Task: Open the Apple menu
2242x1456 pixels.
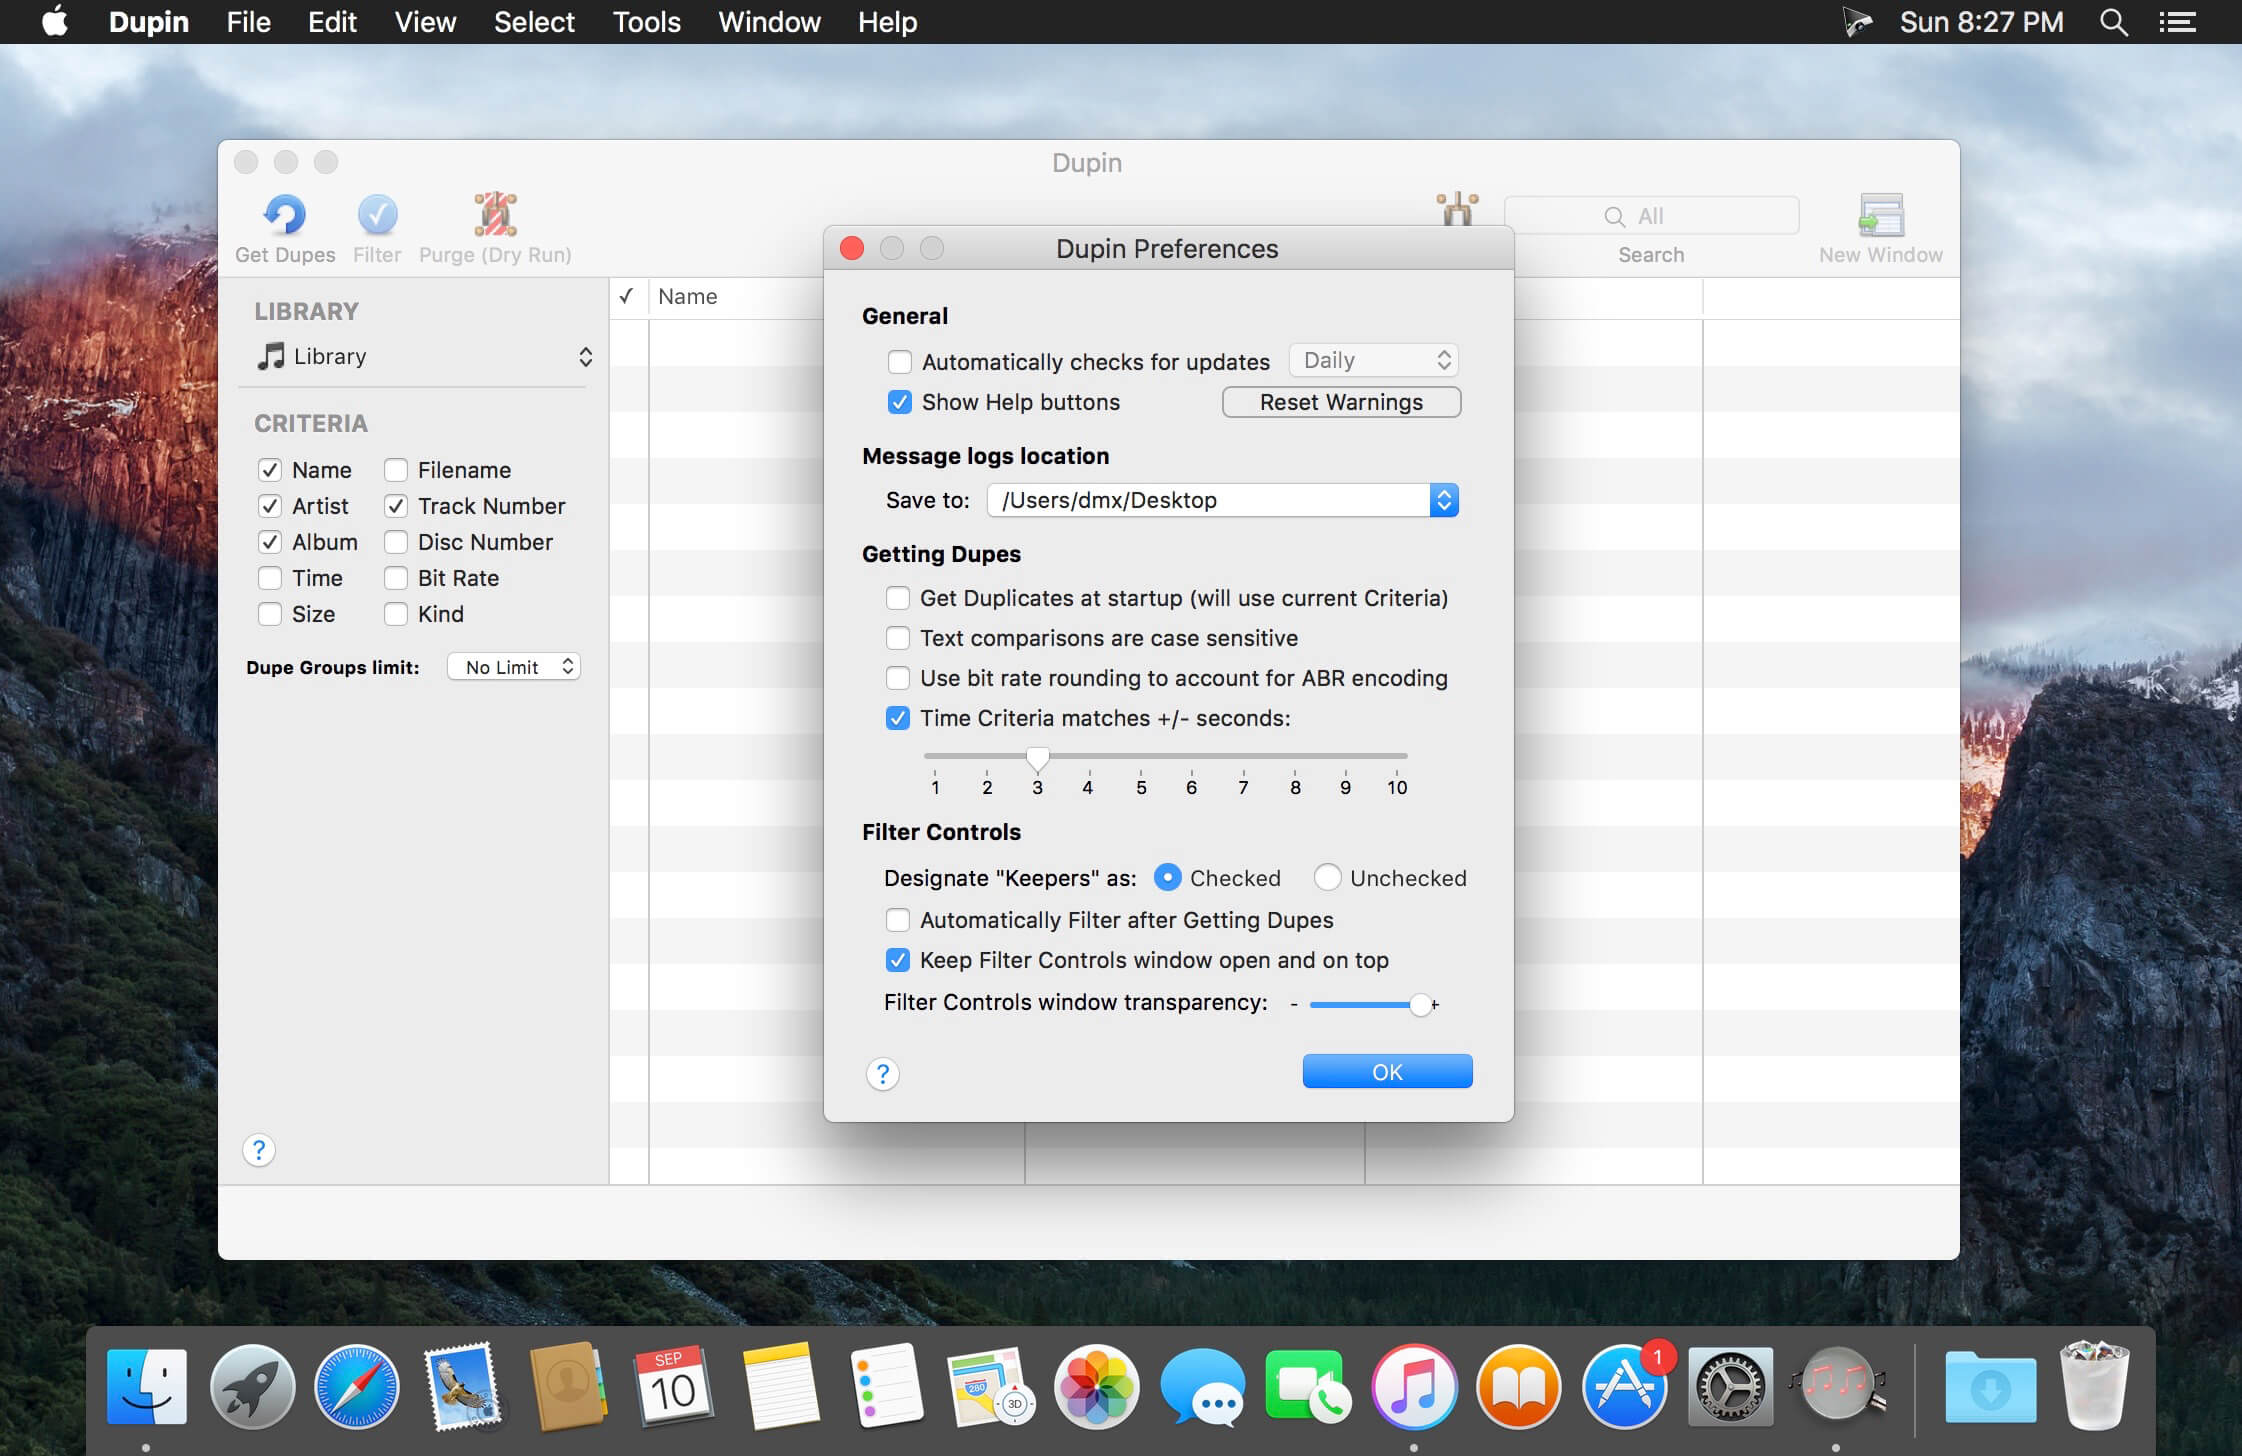Action: [55, 21]
